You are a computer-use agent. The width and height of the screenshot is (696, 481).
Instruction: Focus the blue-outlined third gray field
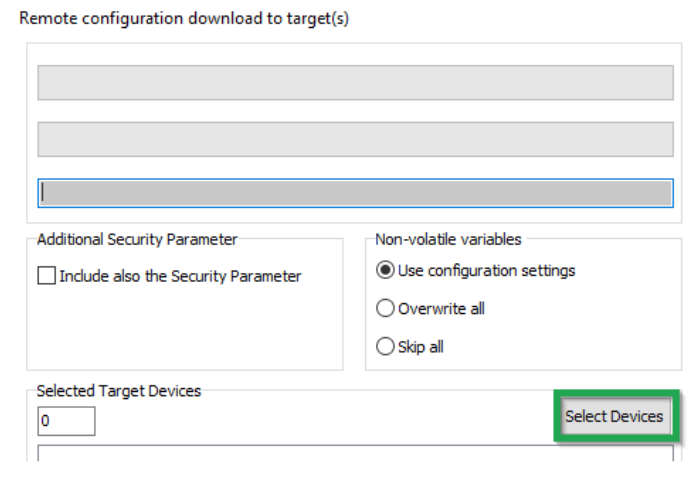355,193
